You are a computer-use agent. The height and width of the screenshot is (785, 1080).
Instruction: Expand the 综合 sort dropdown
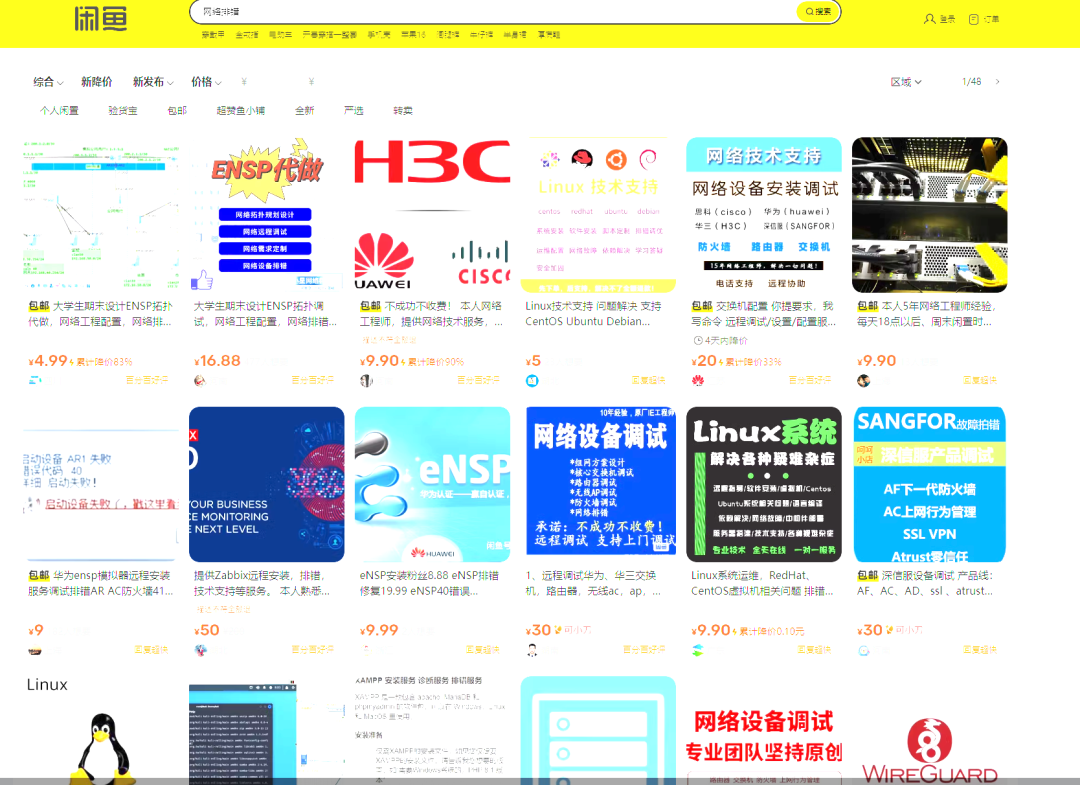pyautogui.click(x=48, y=82)
